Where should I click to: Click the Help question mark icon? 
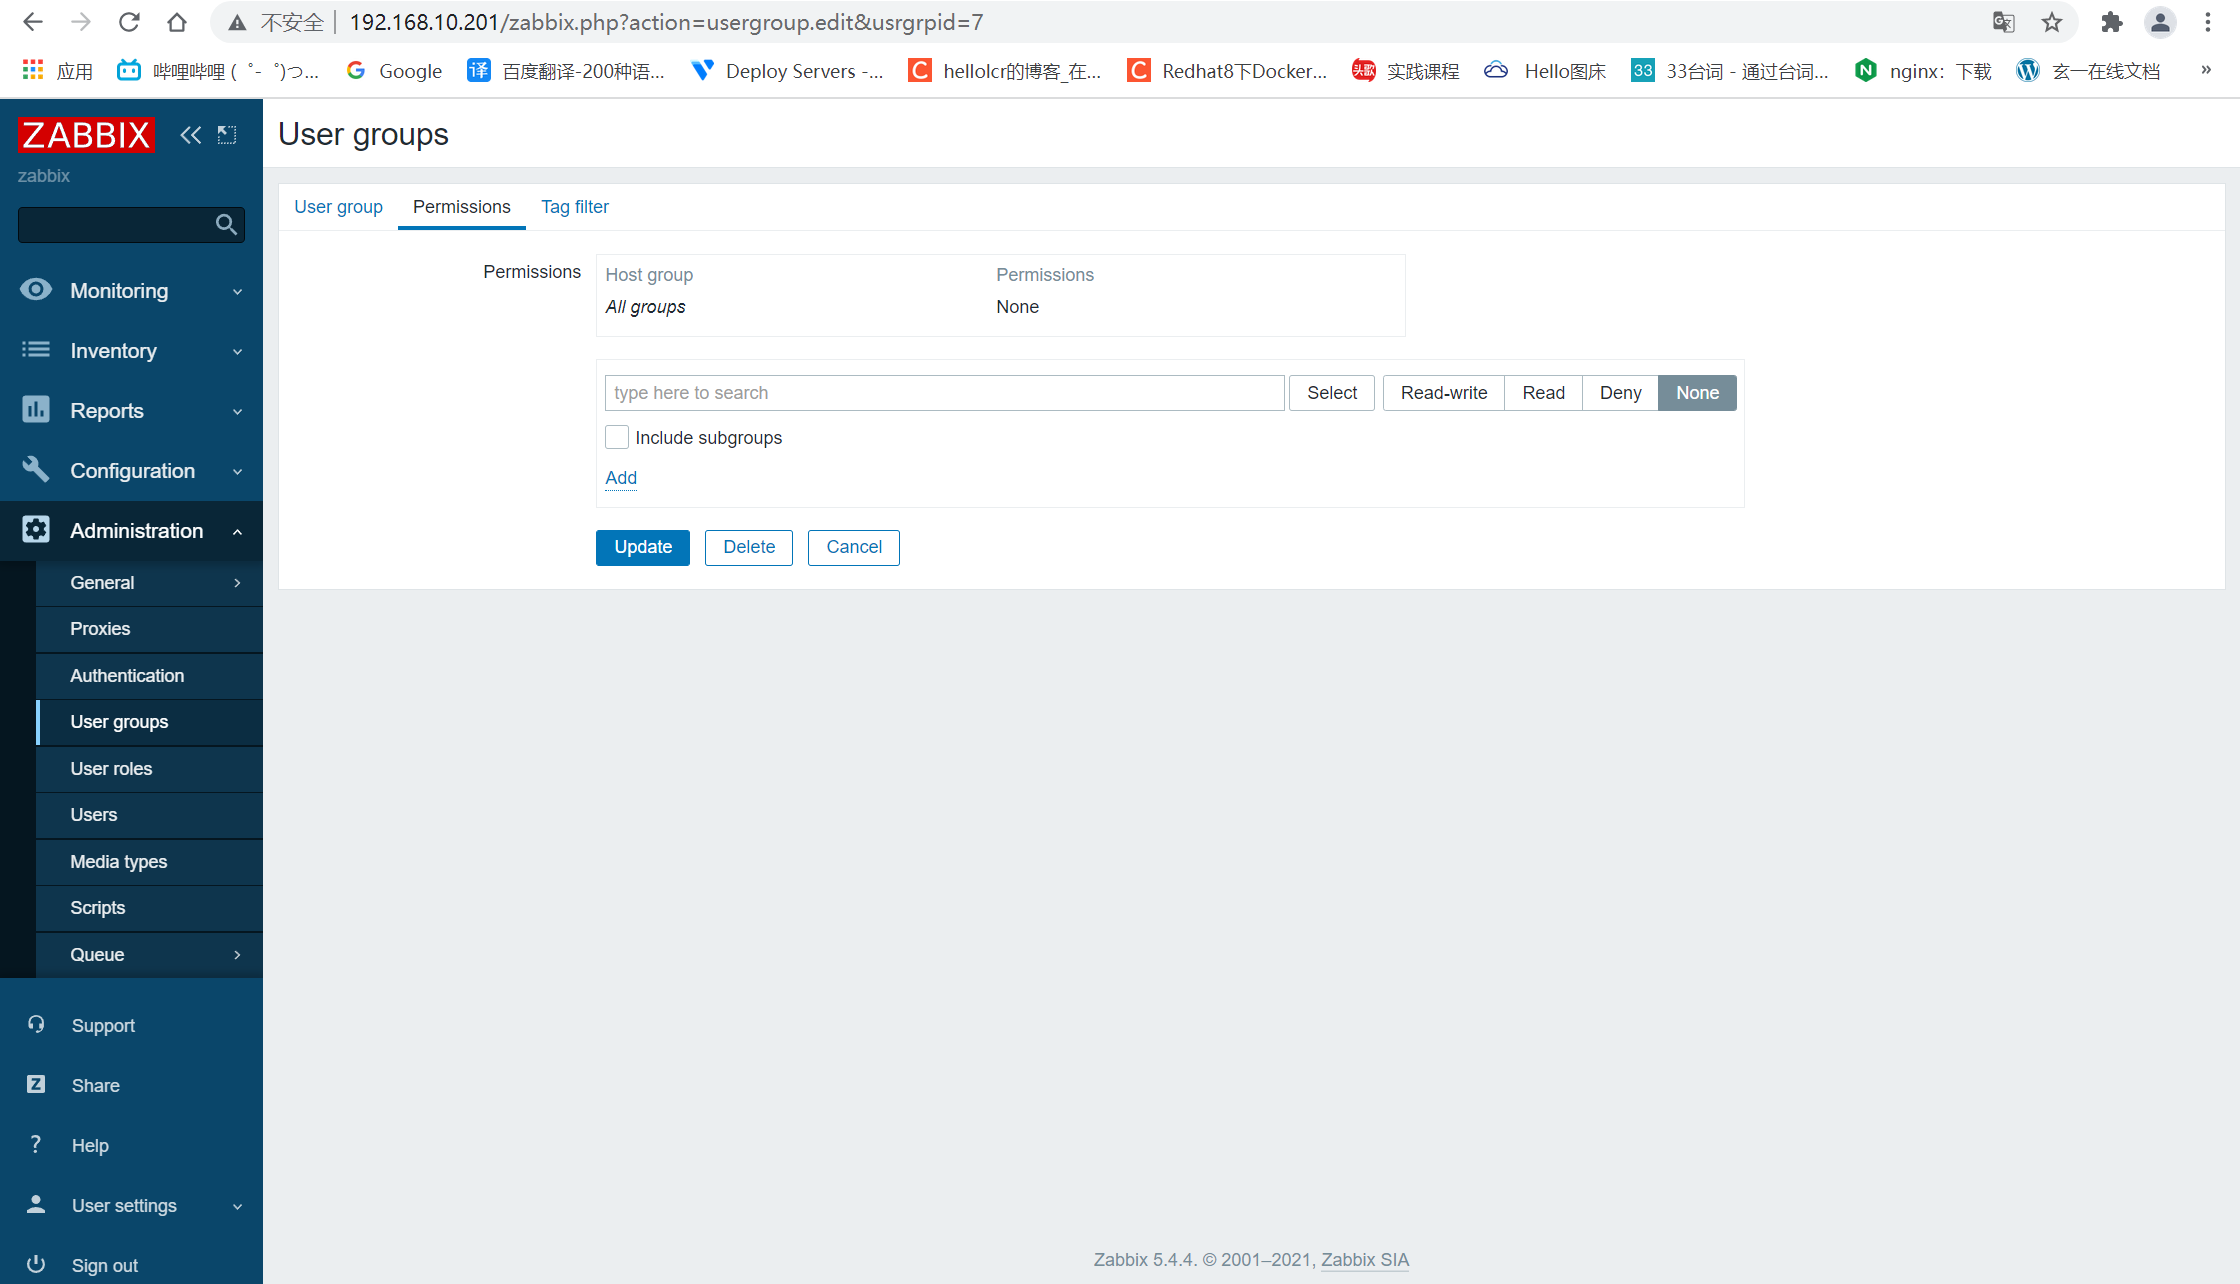coord(36,1144)
